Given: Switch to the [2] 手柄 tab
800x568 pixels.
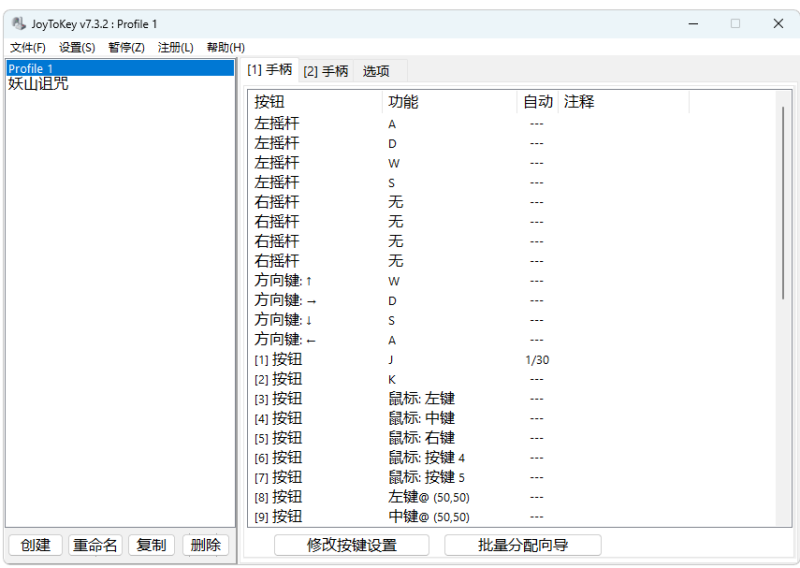Looking at the screenshot, I should pos(326,71).
